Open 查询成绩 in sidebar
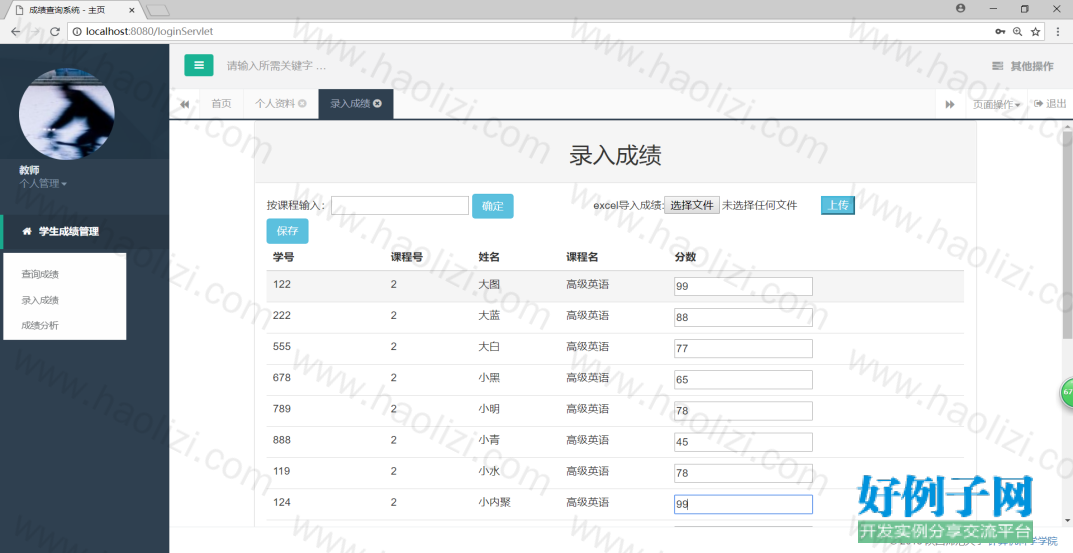The width and height of the screenshot is (1073, 553). pos(40,274)
